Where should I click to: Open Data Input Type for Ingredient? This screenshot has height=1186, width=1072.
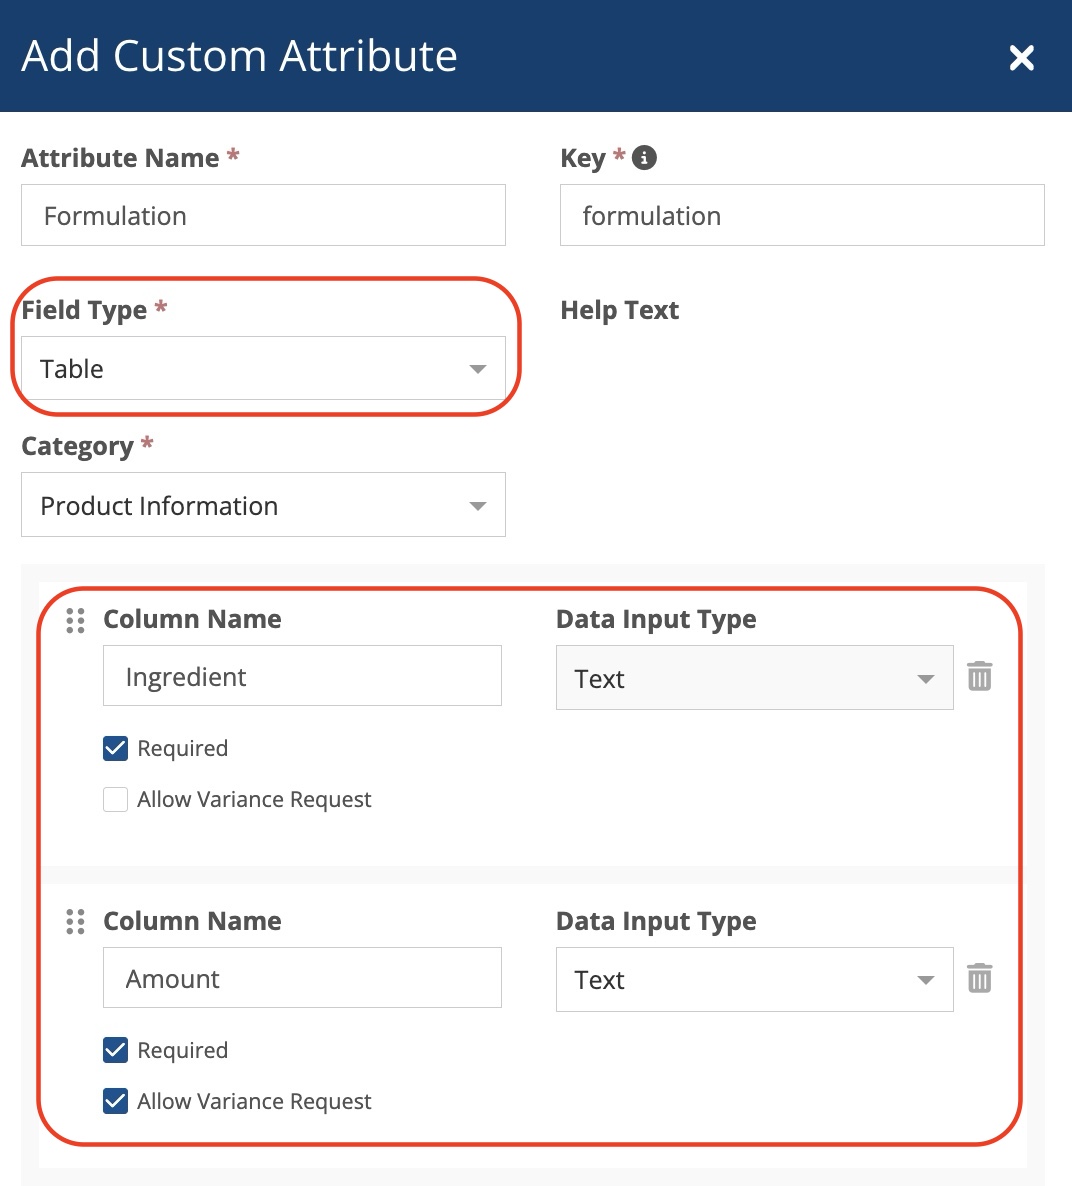[754, 678]
